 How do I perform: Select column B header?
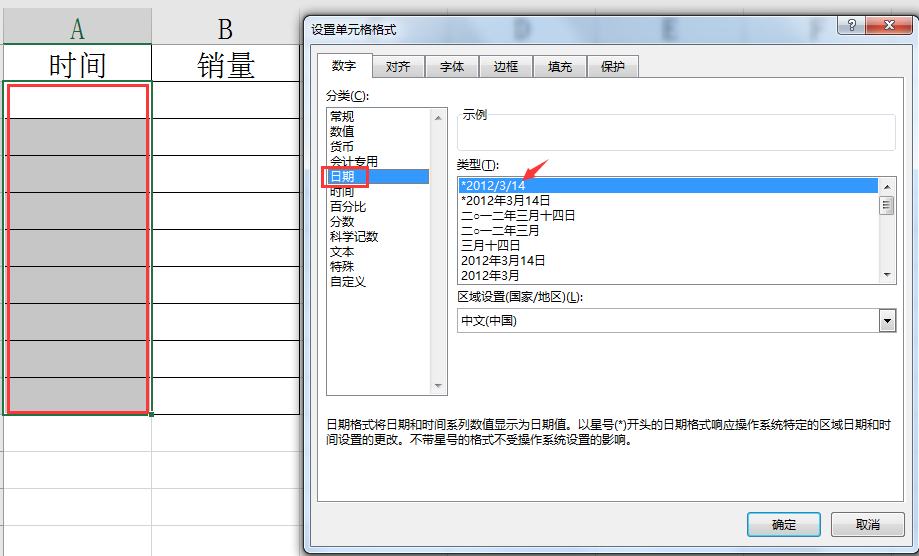tap(226, 27)
